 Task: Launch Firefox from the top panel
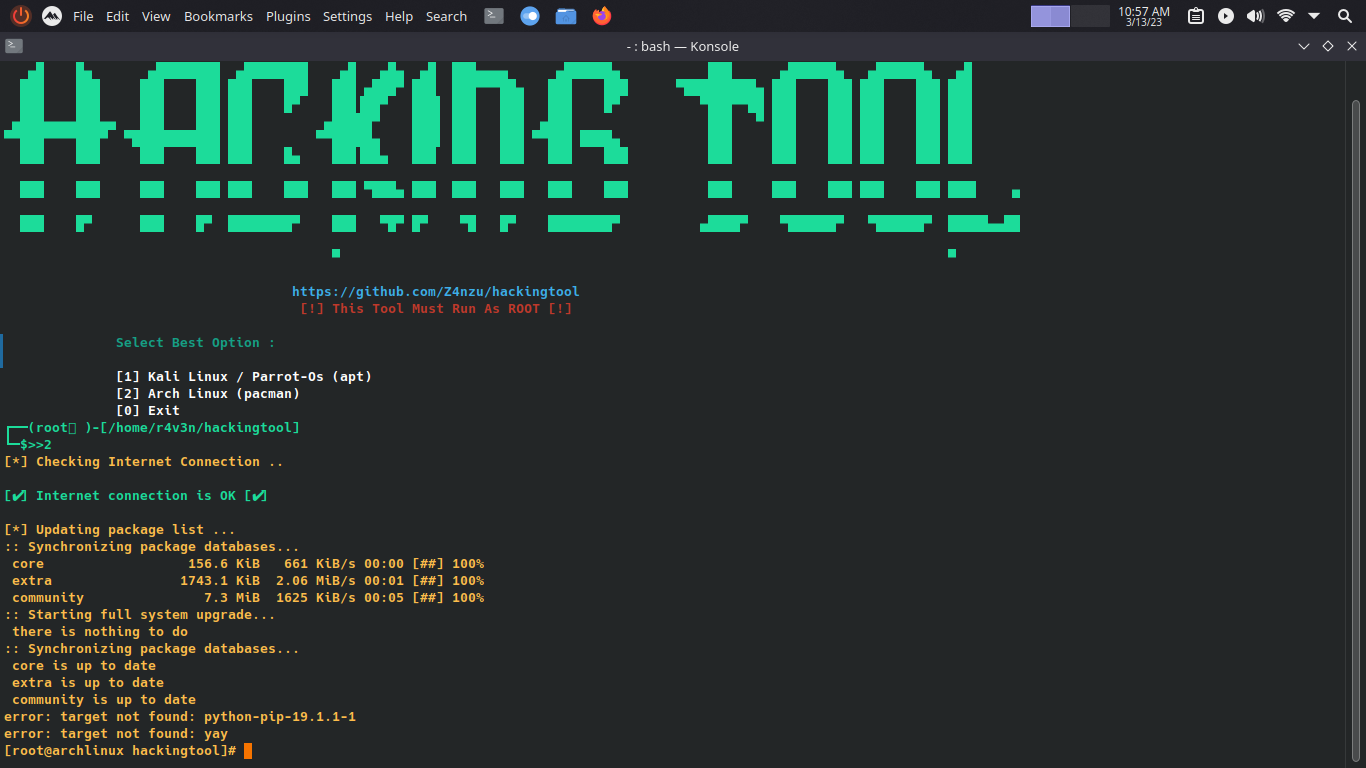pyautogui.click(x=601, y=16)
